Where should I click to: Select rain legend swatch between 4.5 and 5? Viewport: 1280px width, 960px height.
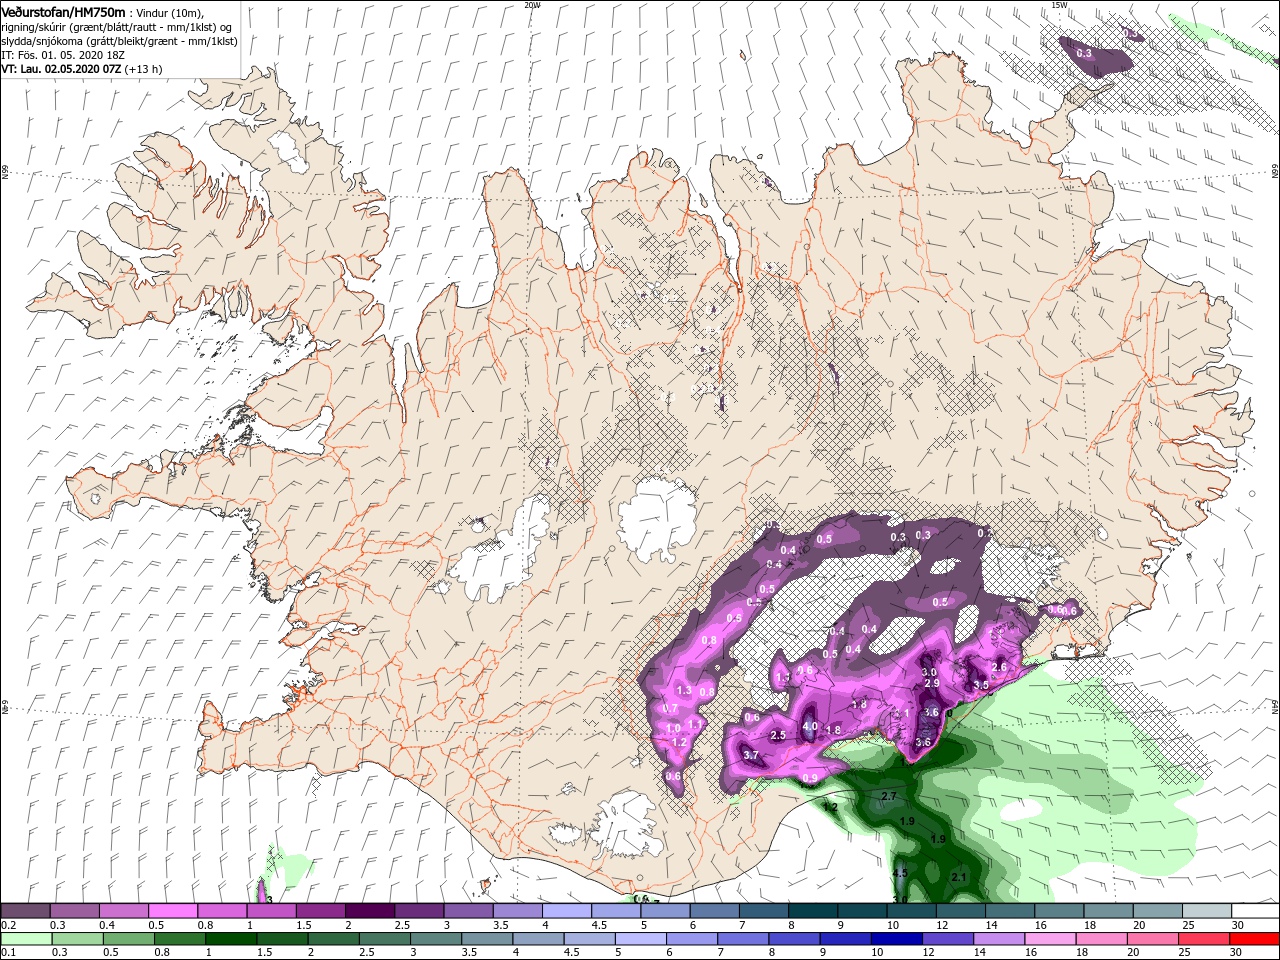pyautogui.click(x=591, y=939)
